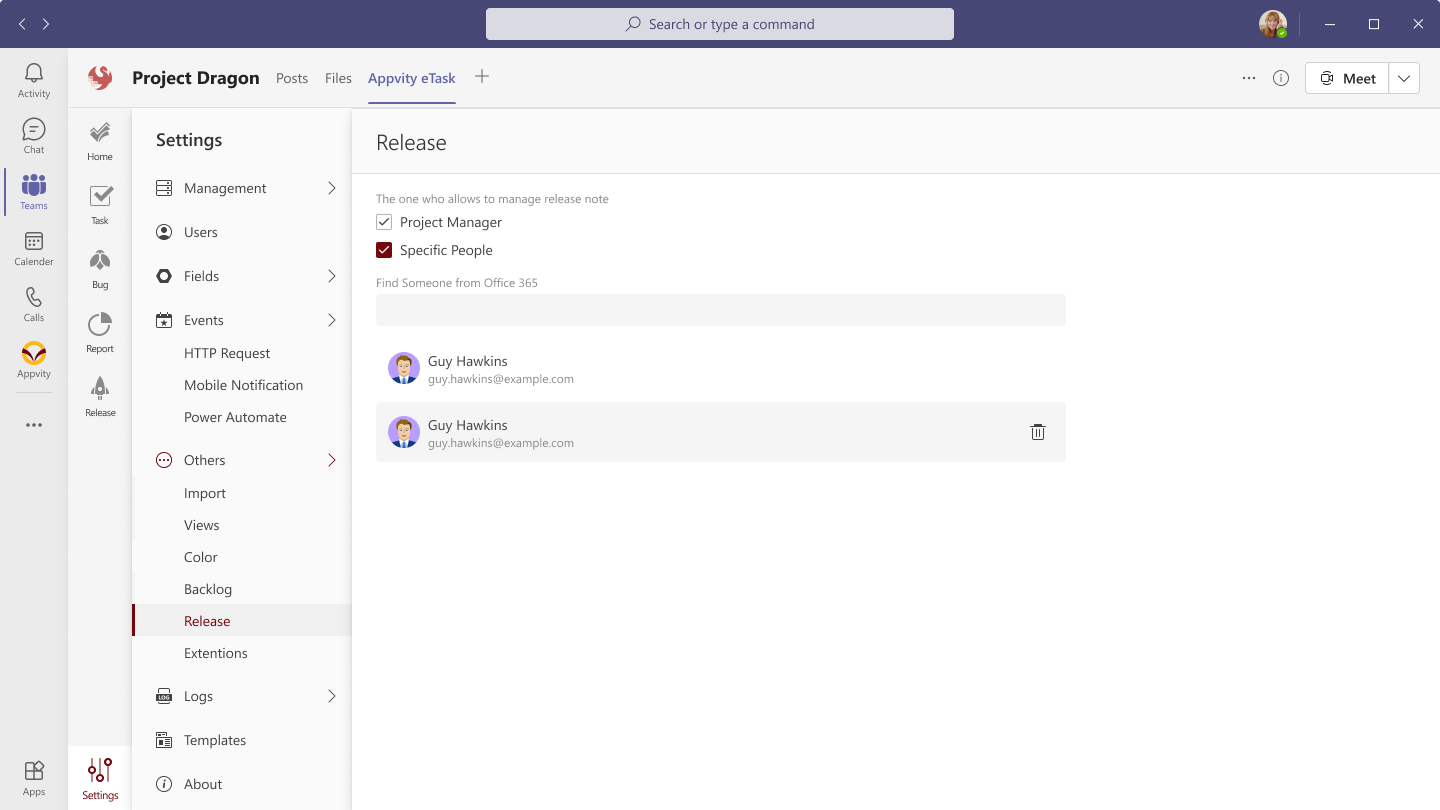Screen dimensions: 1440x810
Task: Switch to the Files tab
Action: pyautogui.click(x=338, y=78)
